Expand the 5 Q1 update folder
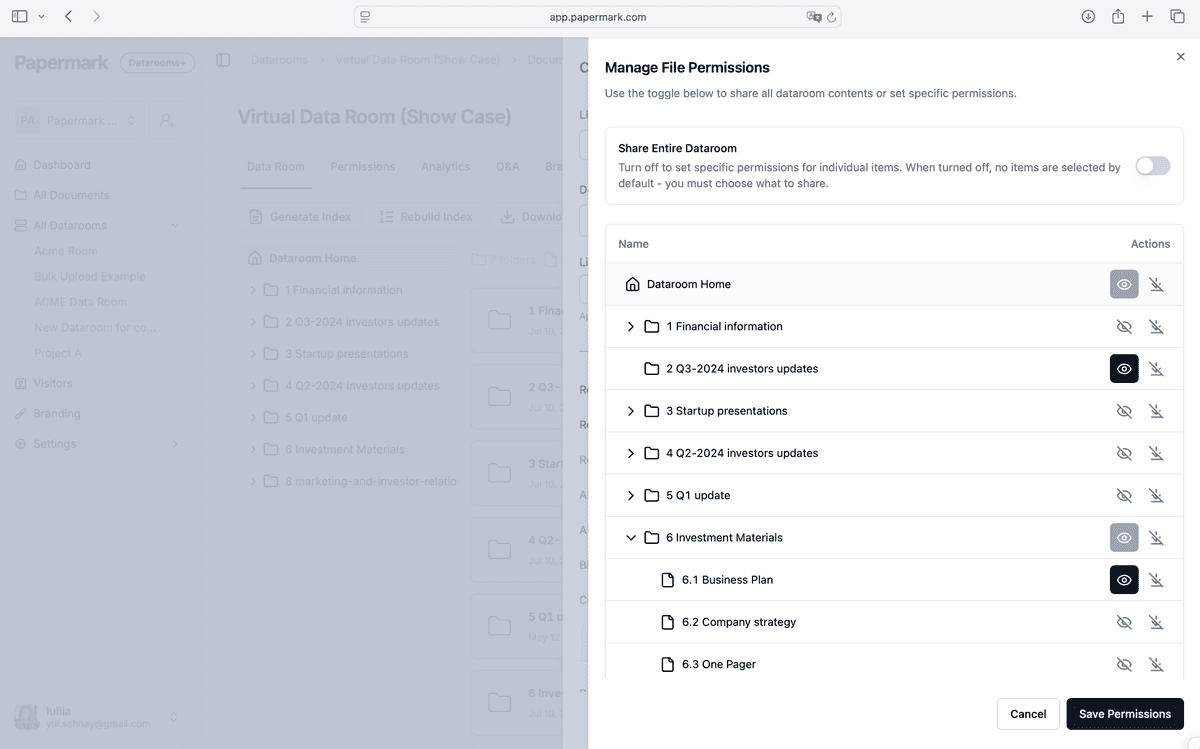1200x749 pixels. point(631,494)
